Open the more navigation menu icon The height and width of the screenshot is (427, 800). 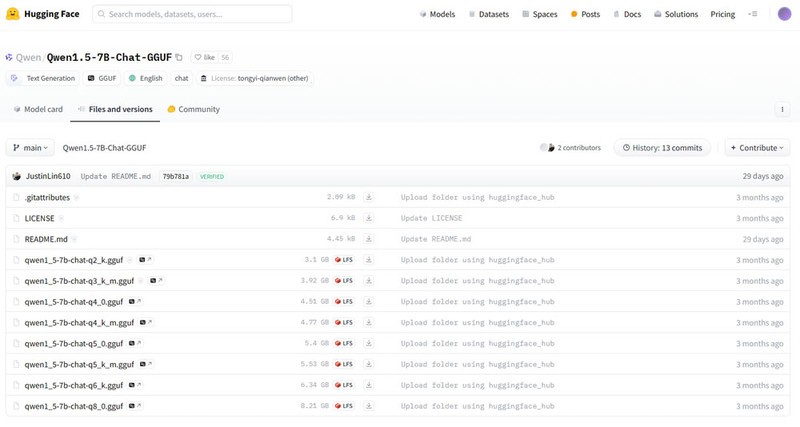coord(753,14)
